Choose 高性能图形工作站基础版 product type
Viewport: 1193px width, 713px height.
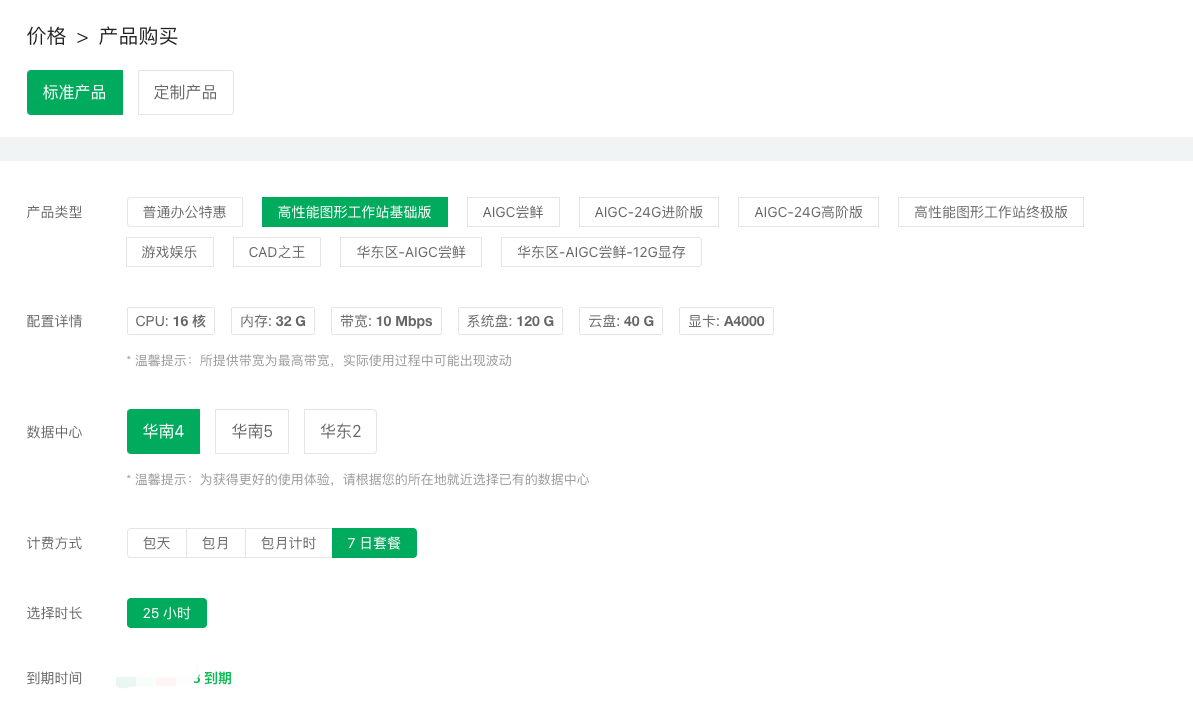pyautogui.click(x=355, y=212)
